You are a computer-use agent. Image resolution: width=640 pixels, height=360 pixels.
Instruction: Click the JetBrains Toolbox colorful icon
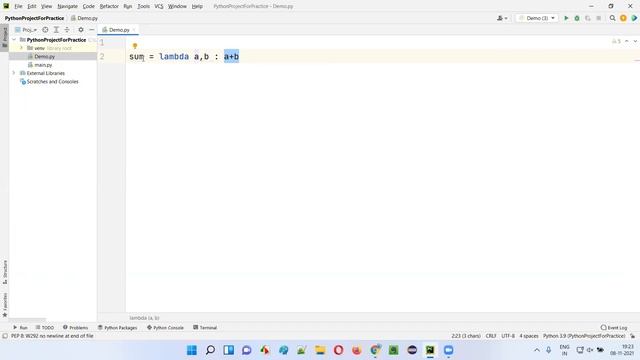click(x=634, y=18)
